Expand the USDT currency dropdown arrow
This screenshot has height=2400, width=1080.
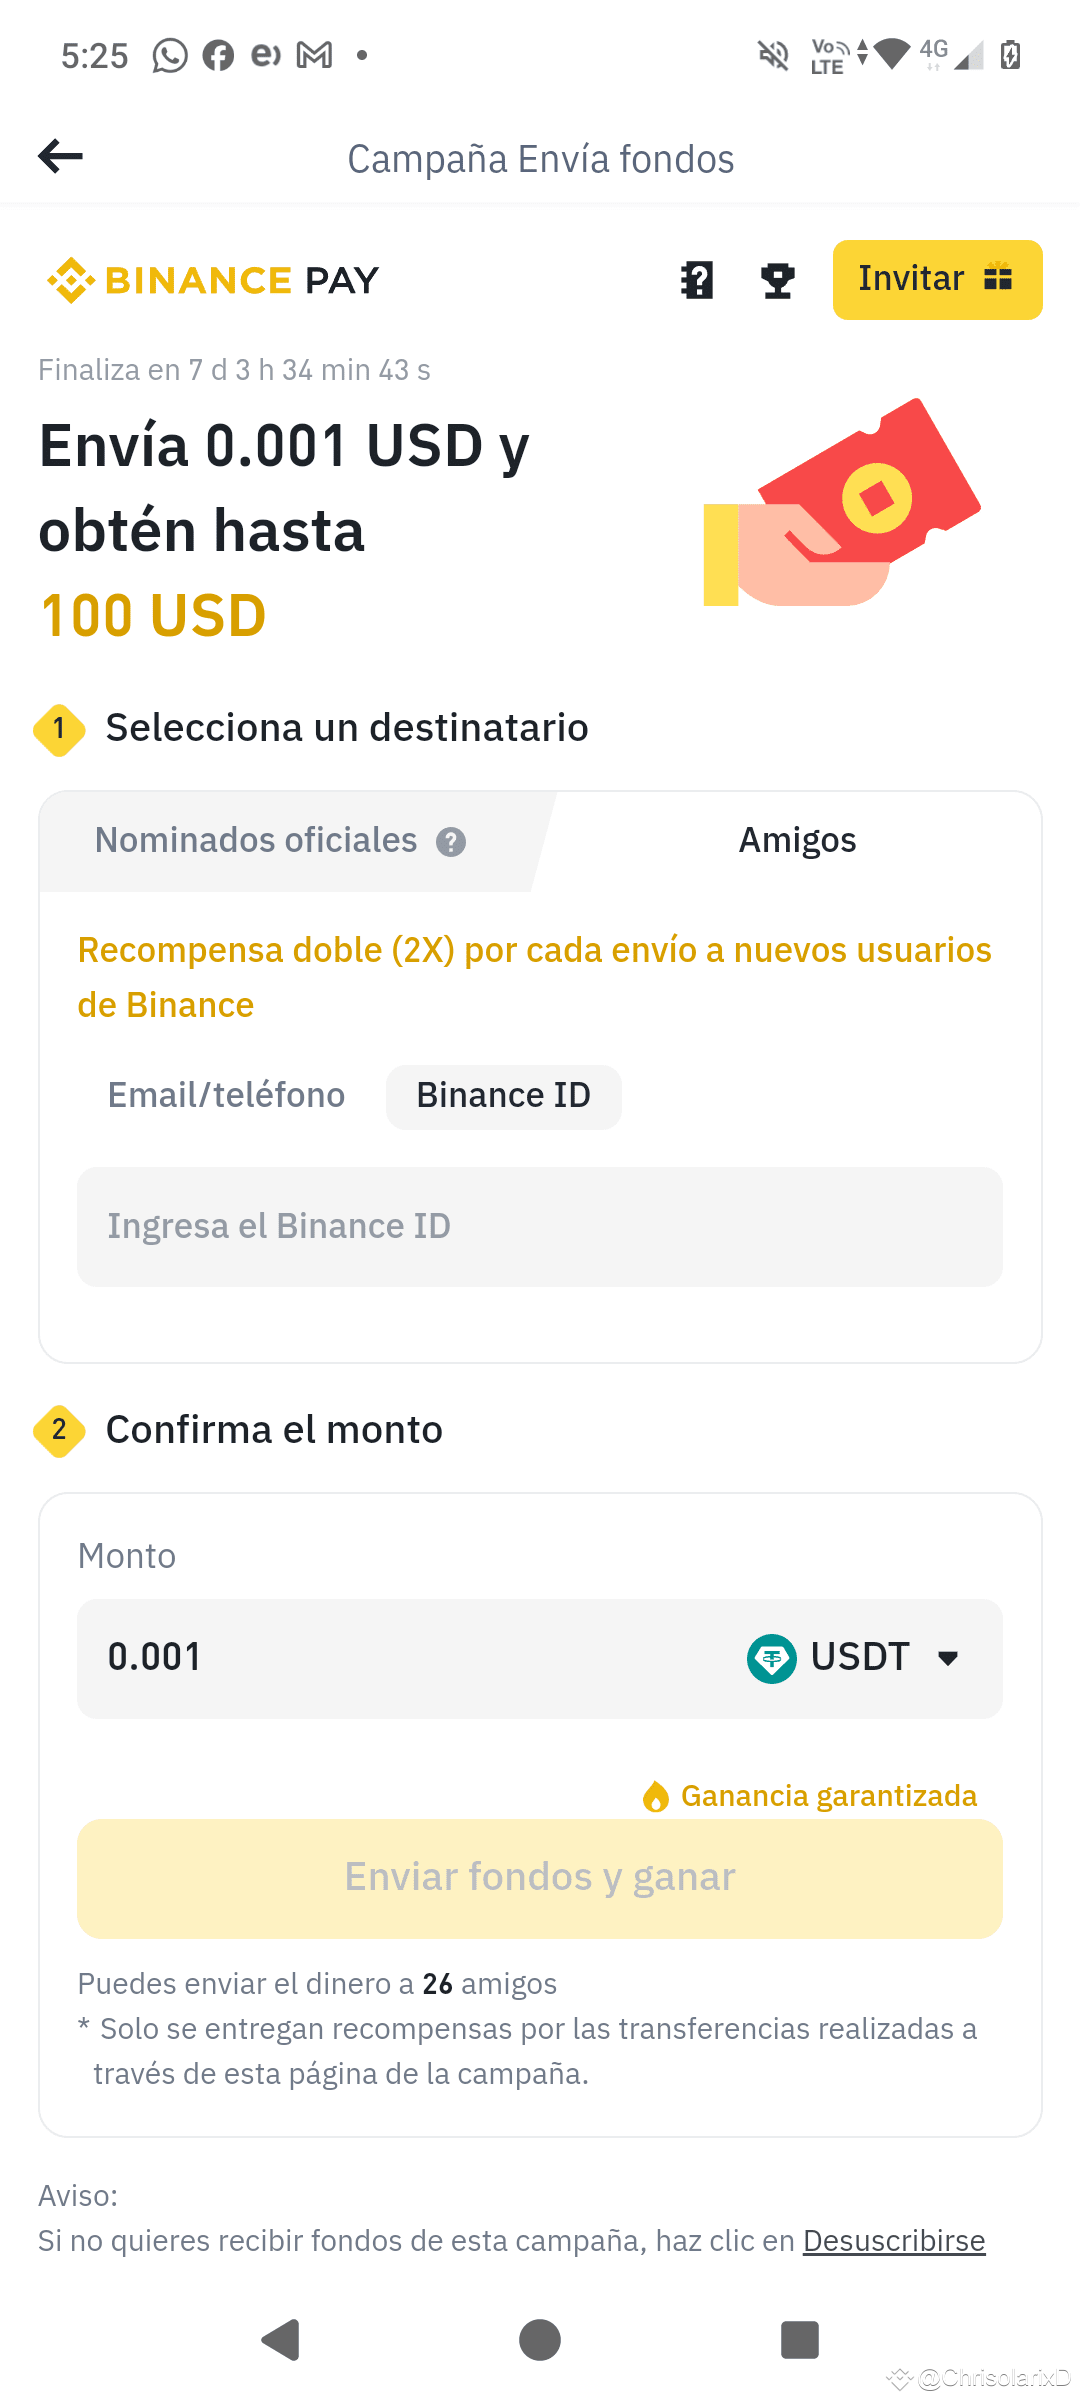(948, 1658)
